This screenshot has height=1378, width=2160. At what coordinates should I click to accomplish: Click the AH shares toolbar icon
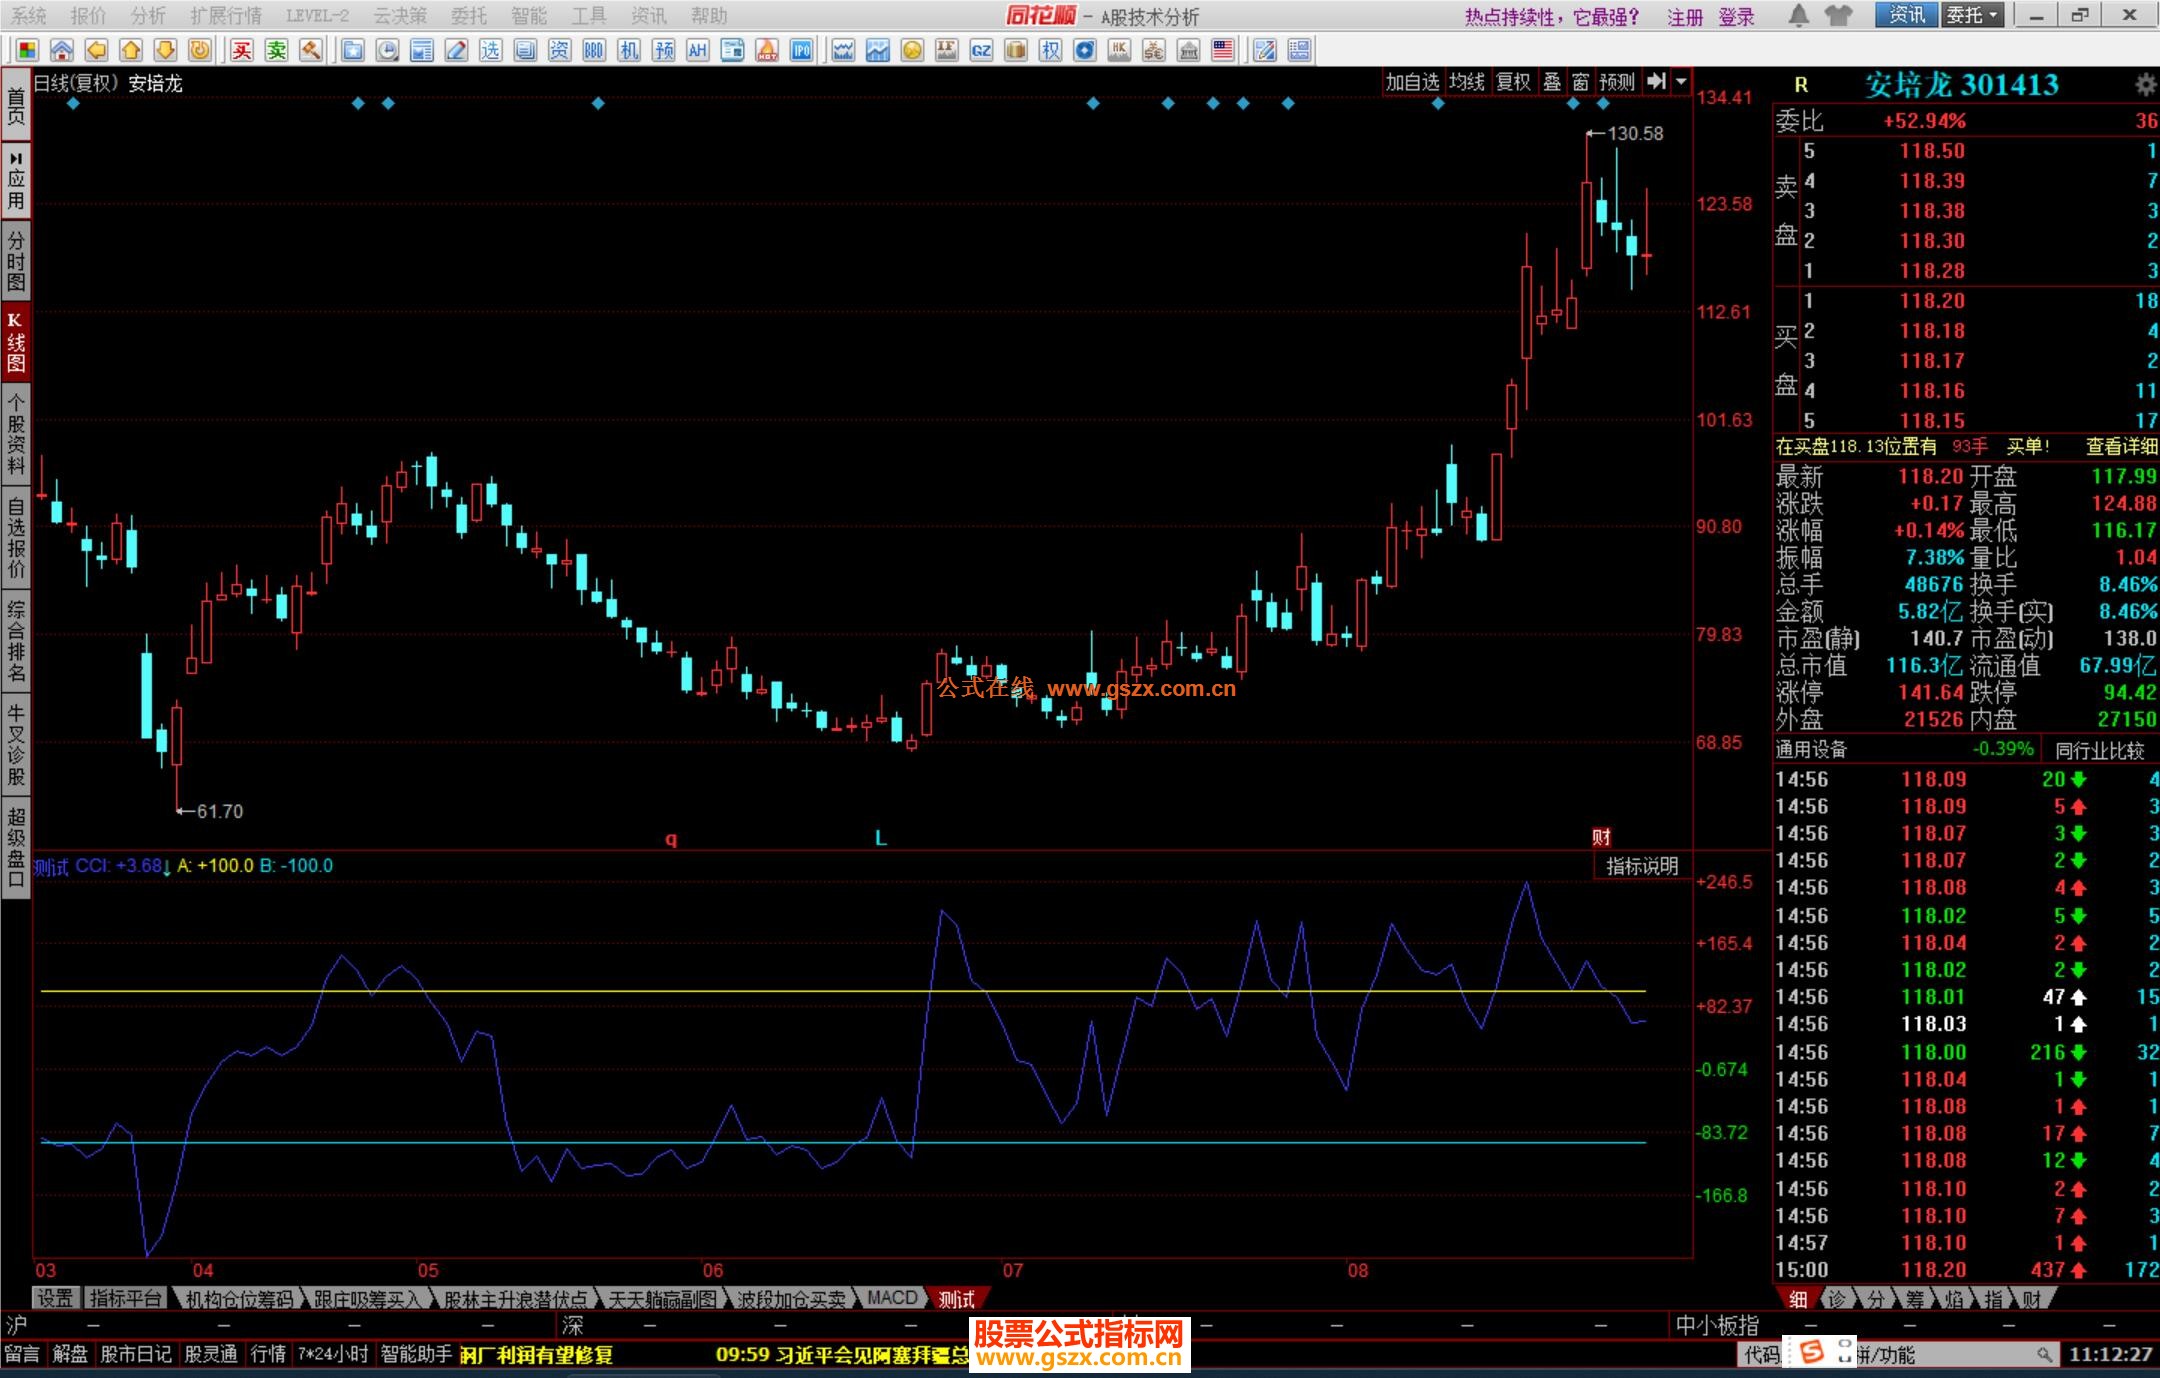click(x=698, y=50)
